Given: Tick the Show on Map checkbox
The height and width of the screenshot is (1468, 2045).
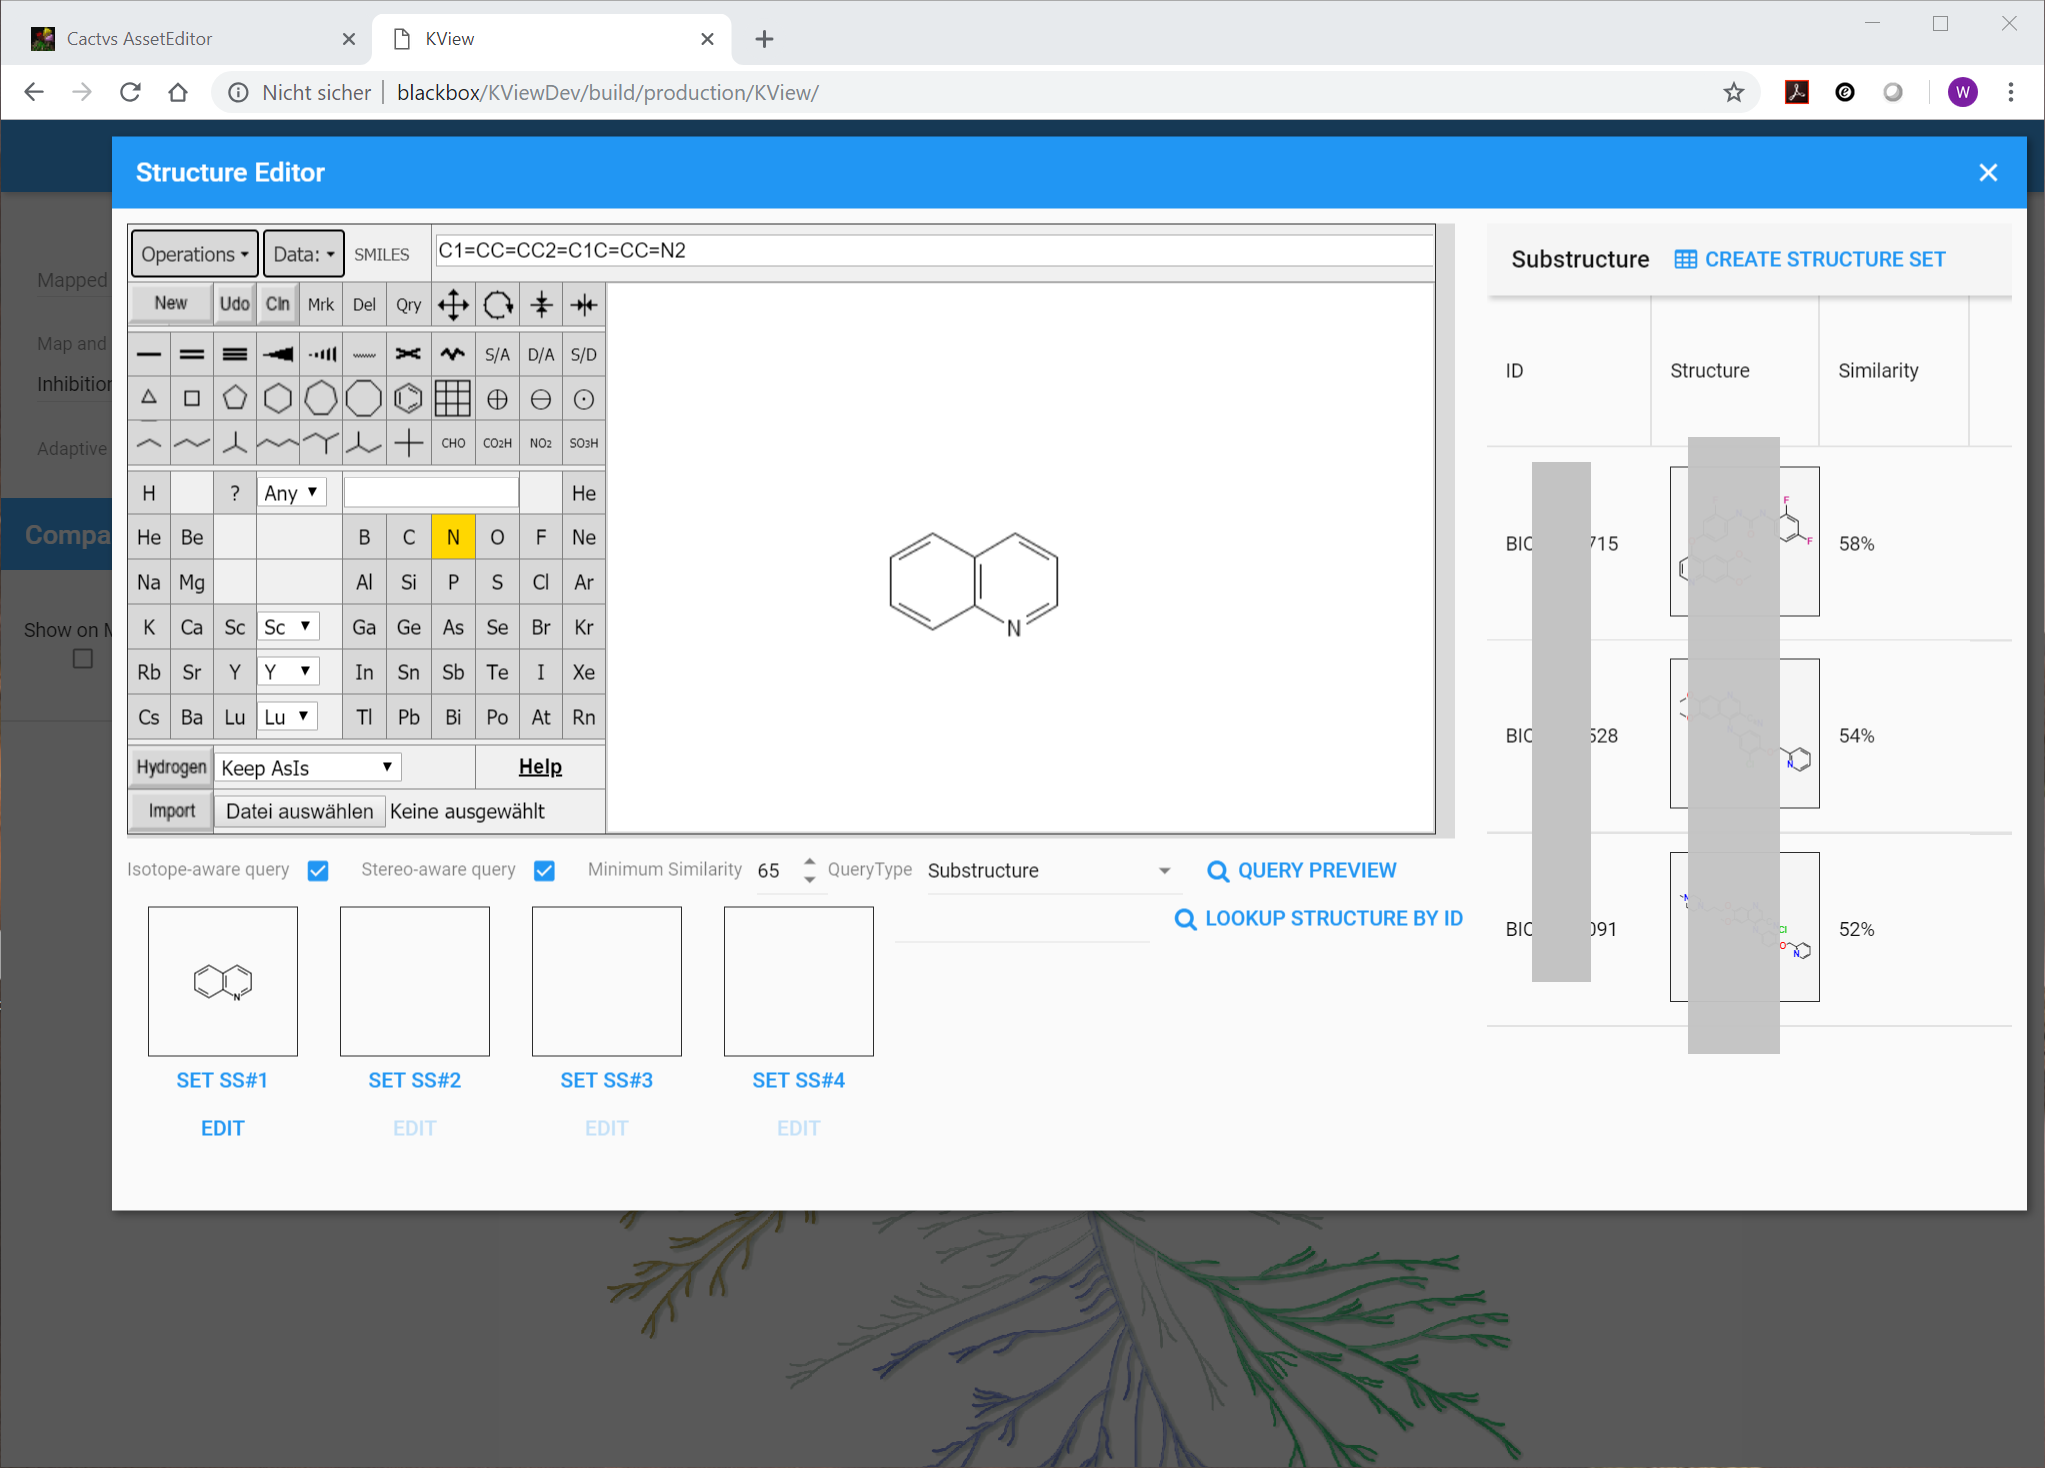Looking at the screenshot, I should (83, 659).
